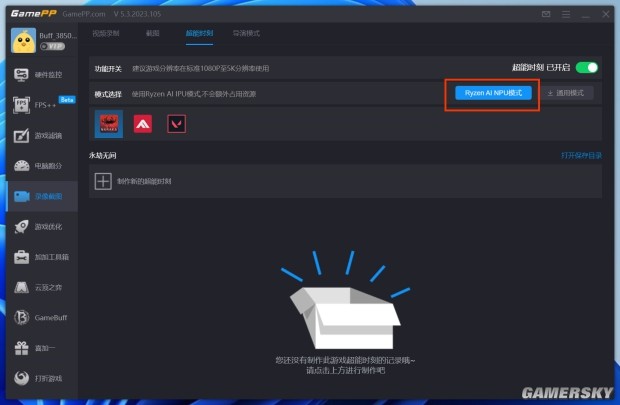Open 硬件监控 hardware monitoring in sidebar
Screen dimensions: 620x405
(42, 74)
